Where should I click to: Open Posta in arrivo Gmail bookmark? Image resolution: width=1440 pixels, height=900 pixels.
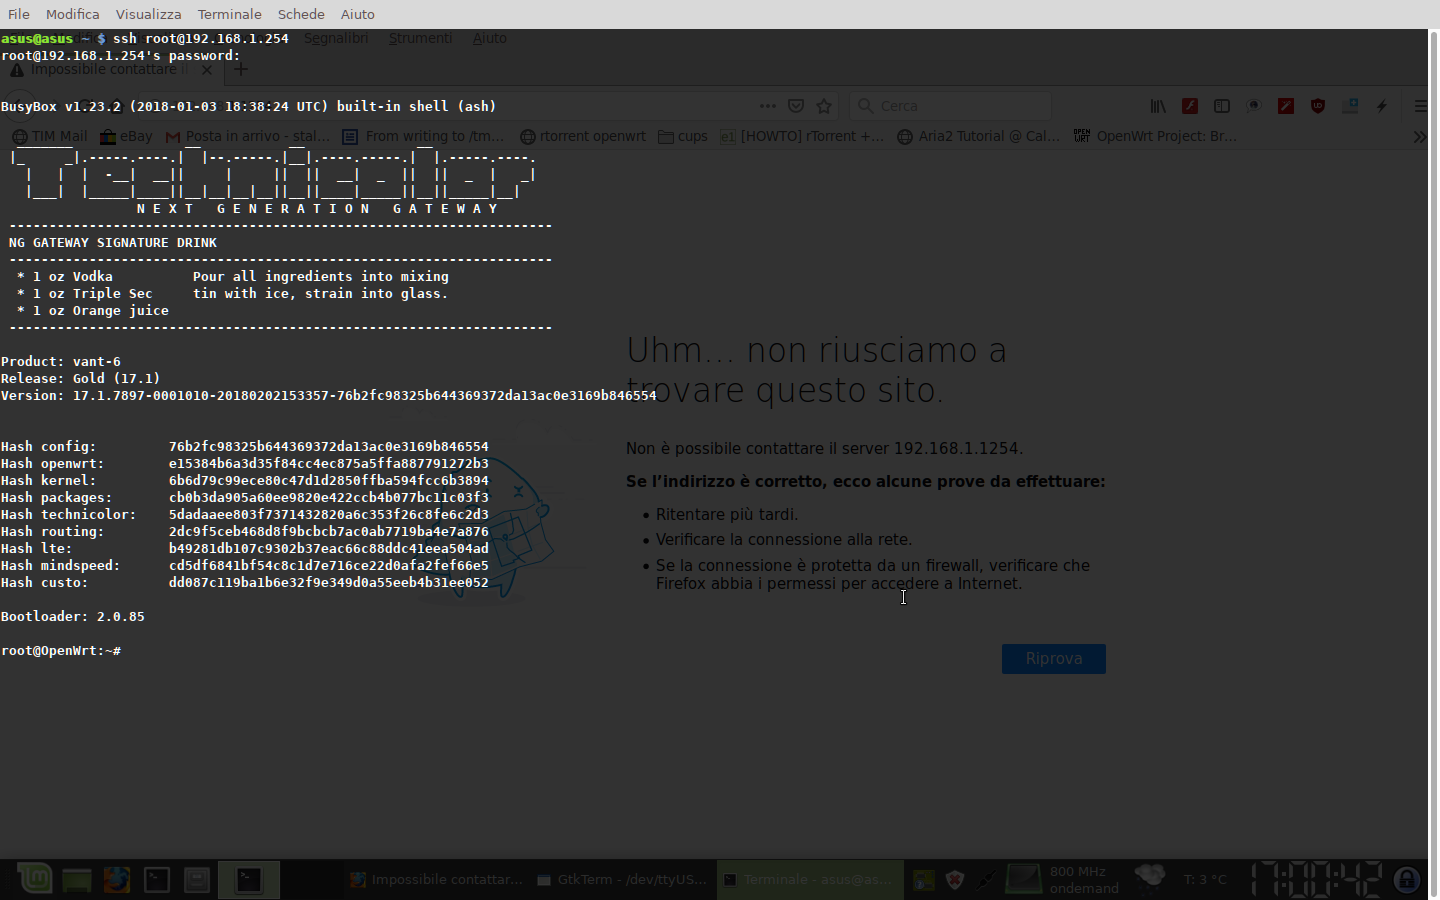pyautogui.click(x=248, y=136)
